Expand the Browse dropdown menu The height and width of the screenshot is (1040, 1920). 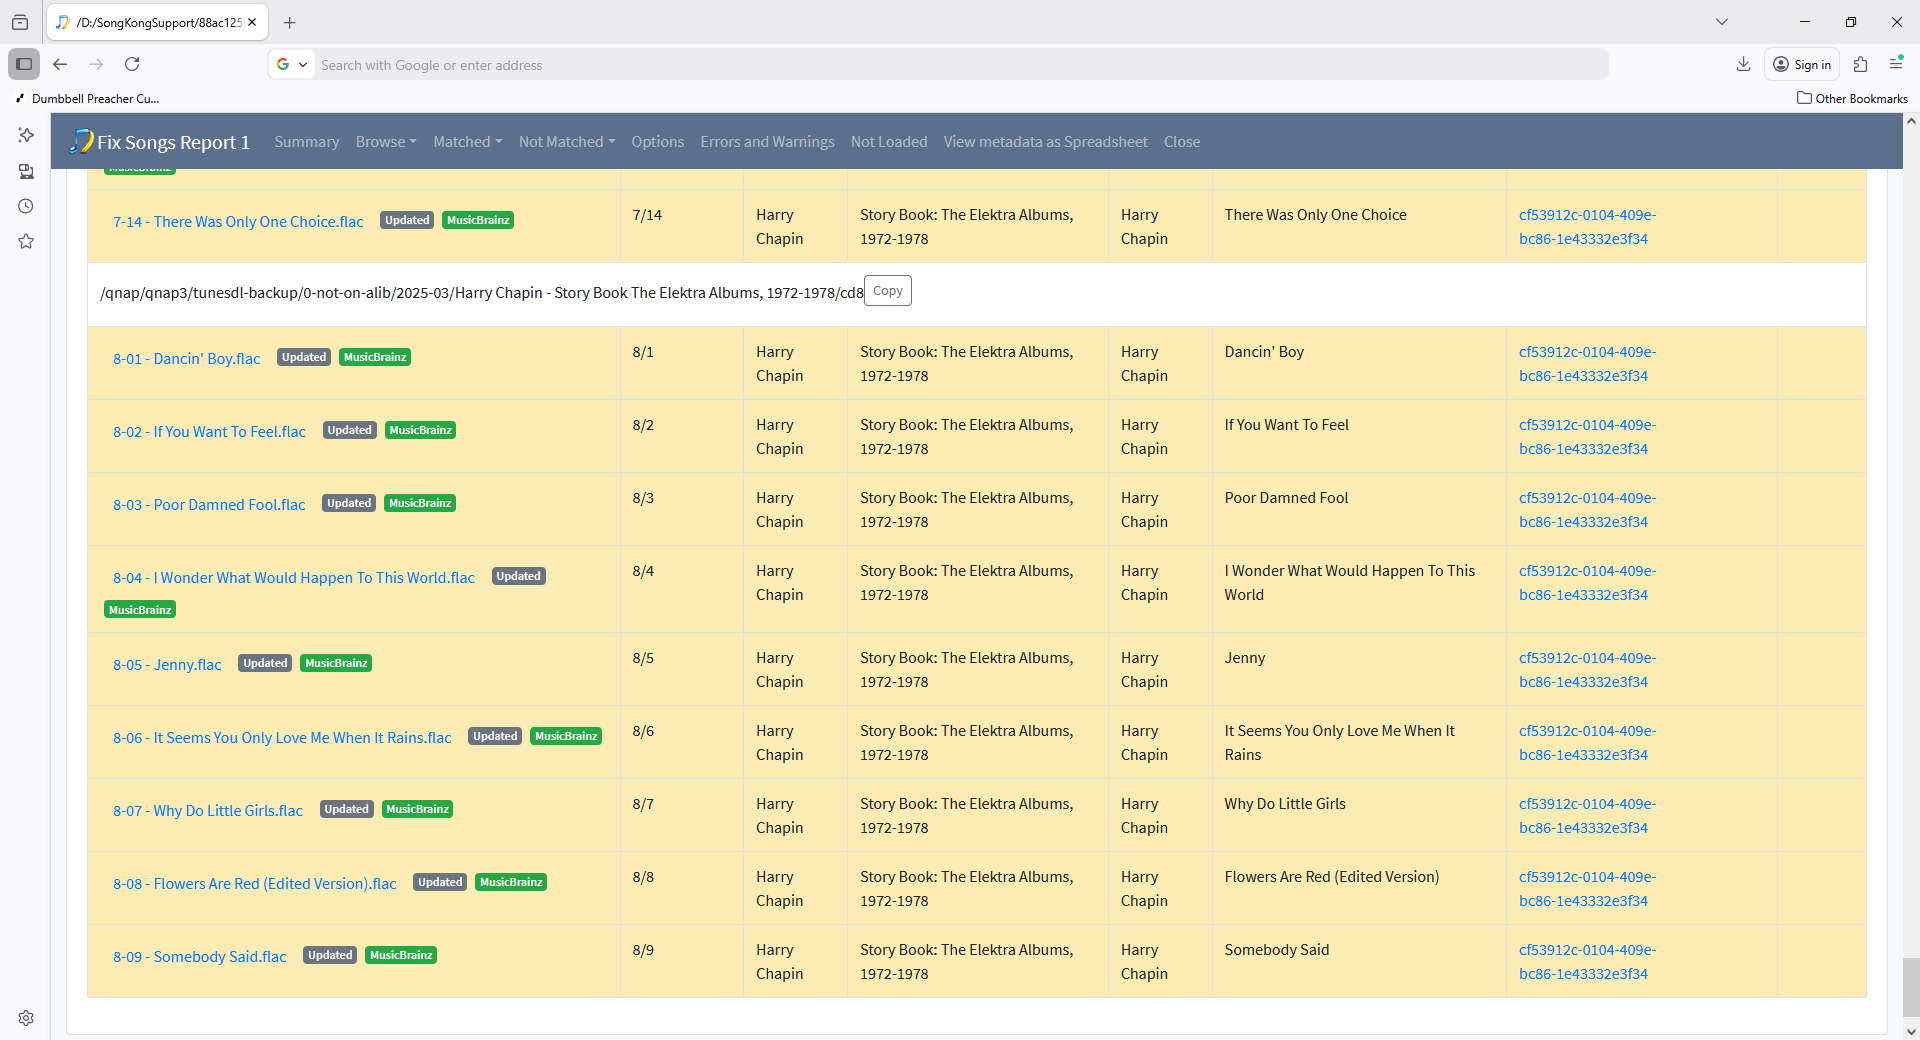tap(386, 142)
